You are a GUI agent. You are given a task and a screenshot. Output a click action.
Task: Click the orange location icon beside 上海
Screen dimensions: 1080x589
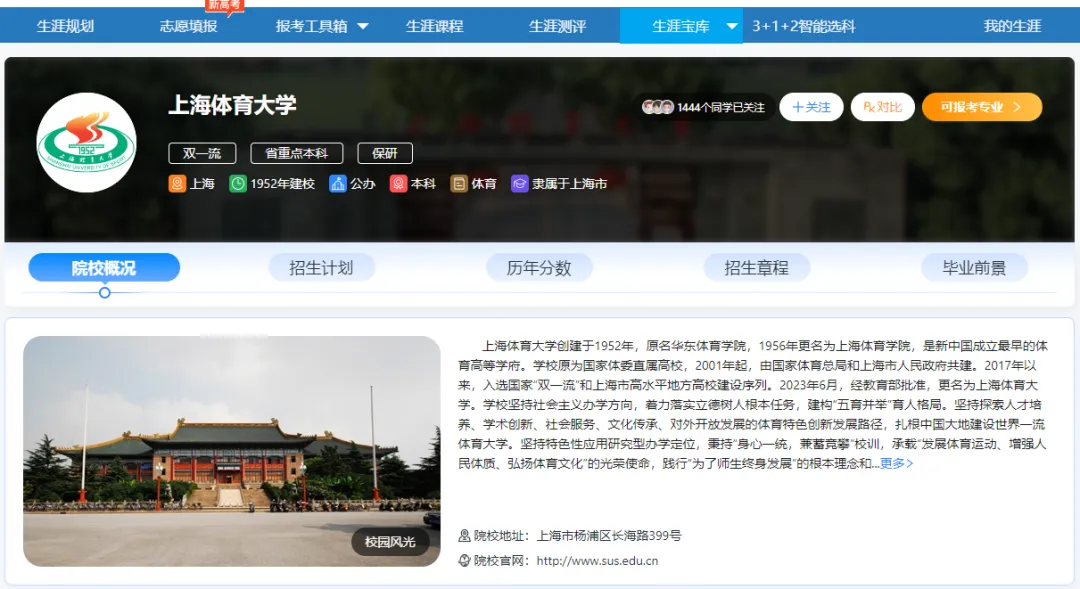tap(177, 184)
